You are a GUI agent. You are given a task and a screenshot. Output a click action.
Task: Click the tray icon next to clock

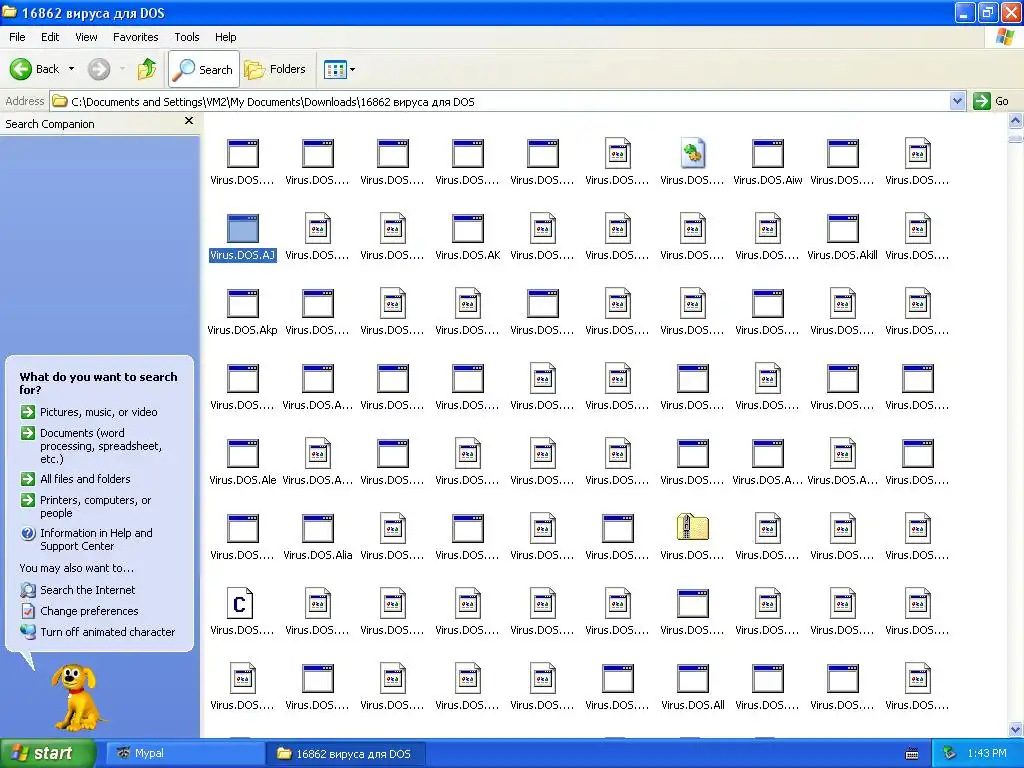point(950,754)
